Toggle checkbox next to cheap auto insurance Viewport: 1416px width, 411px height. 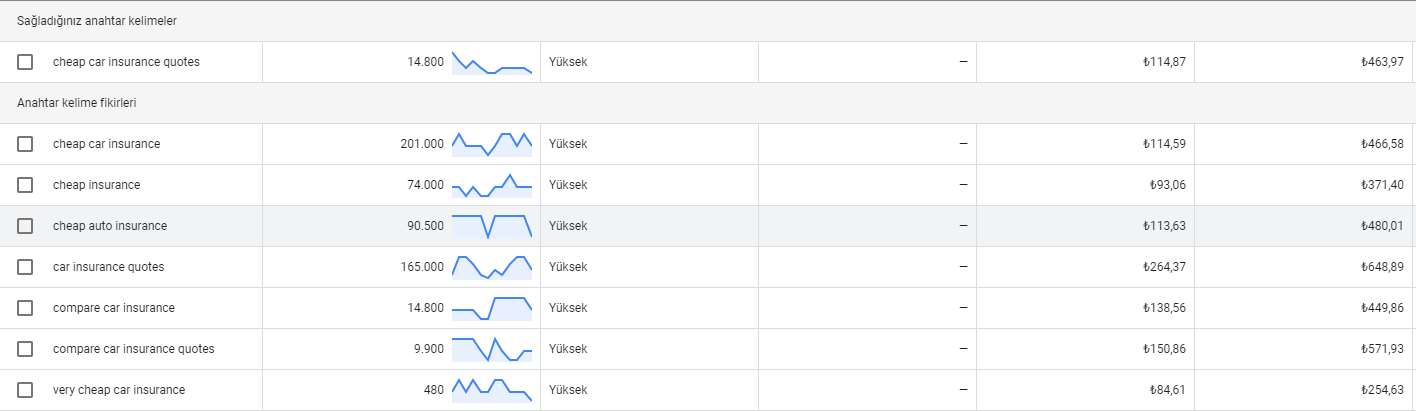click(25, 226)
